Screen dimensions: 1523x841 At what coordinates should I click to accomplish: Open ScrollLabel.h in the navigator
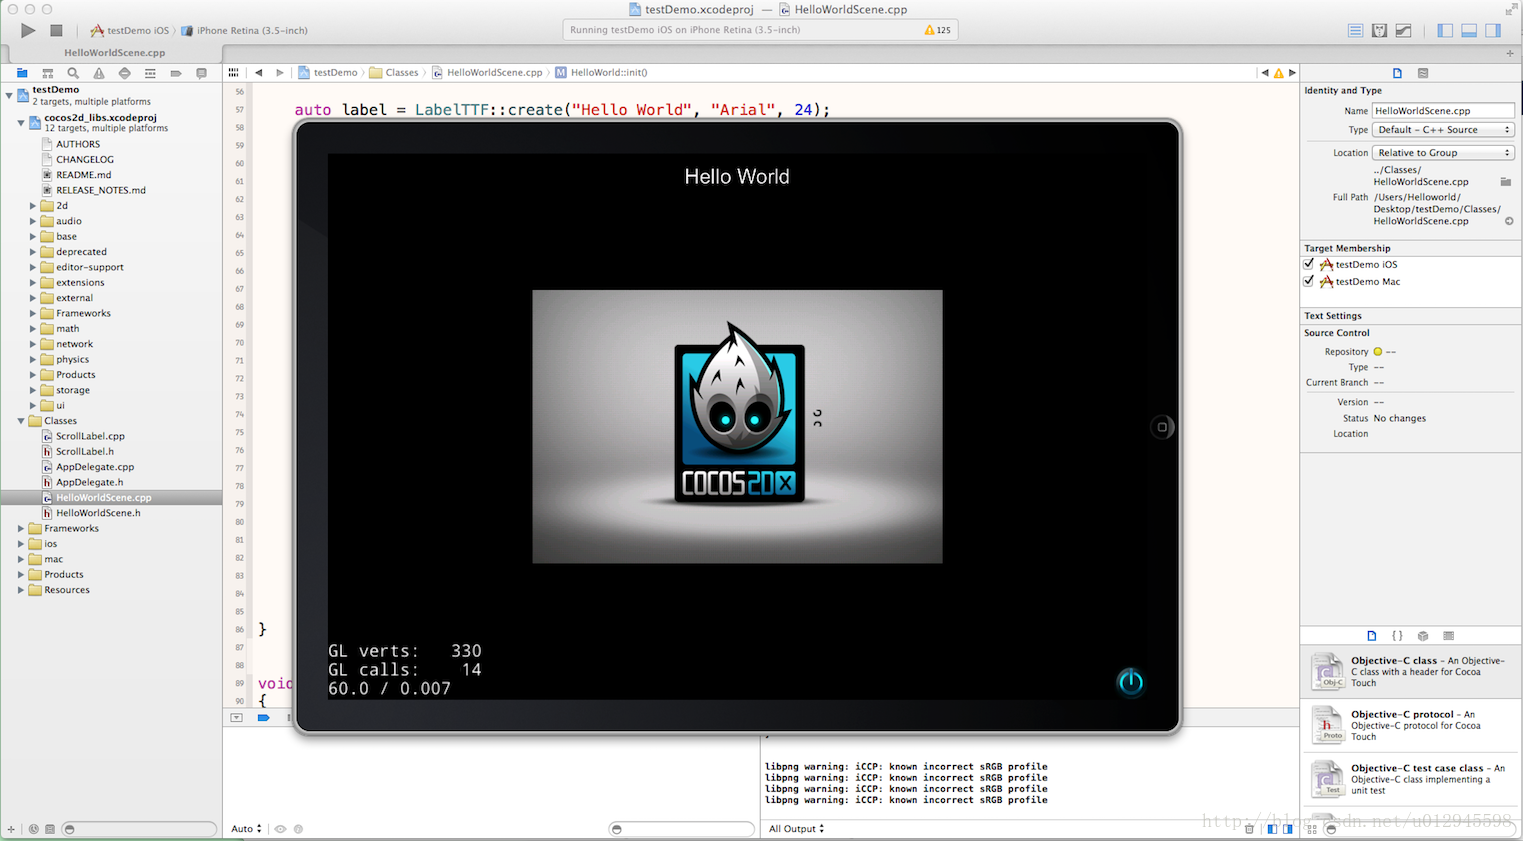pyautogui.click(x=85, y=452)
